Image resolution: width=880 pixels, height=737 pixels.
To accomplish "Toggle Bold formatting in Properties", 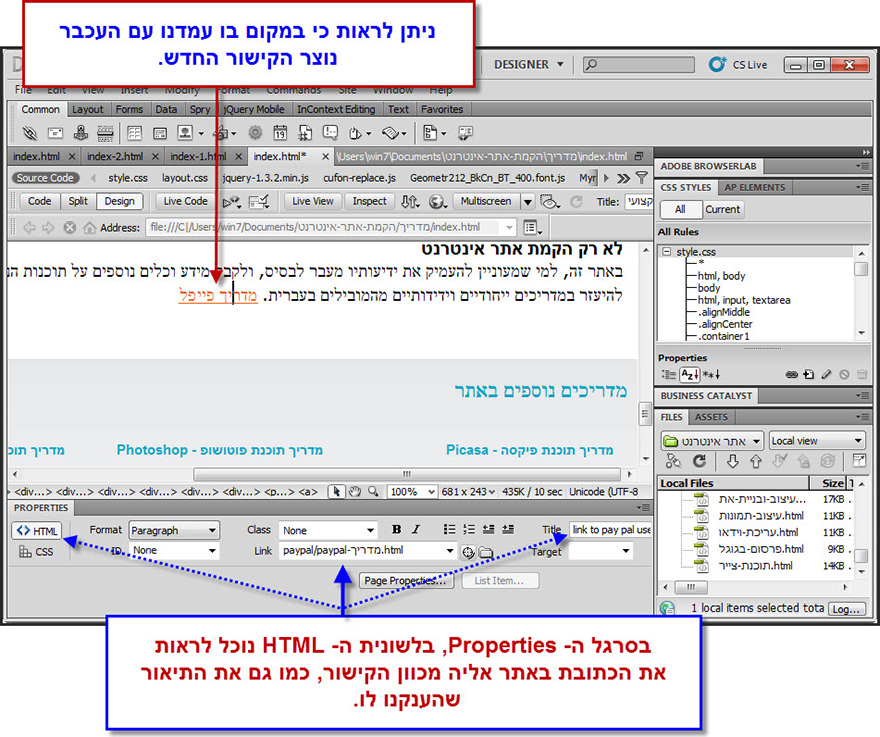I will click(x=396, y=529).
